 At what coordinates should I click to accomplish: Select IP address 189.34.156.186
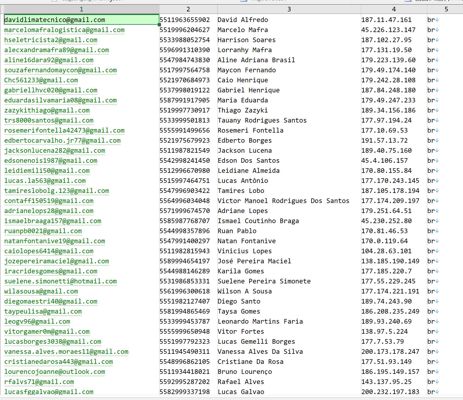point(388,110)
